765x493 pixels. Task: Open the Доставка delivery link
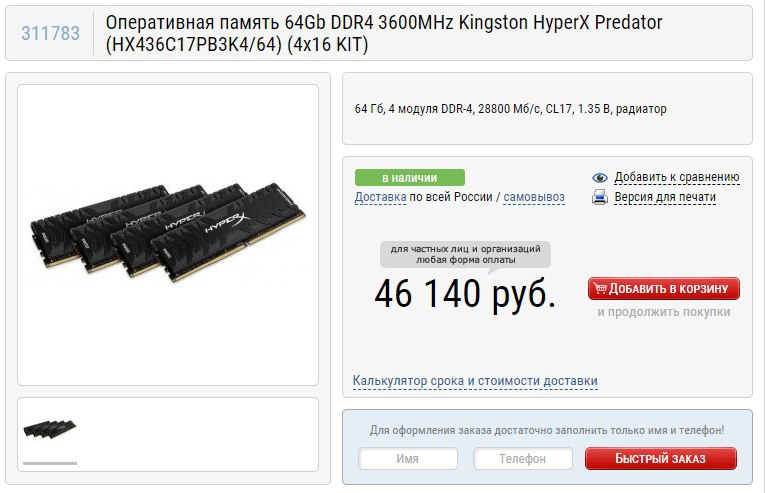(x=380, y=197)
